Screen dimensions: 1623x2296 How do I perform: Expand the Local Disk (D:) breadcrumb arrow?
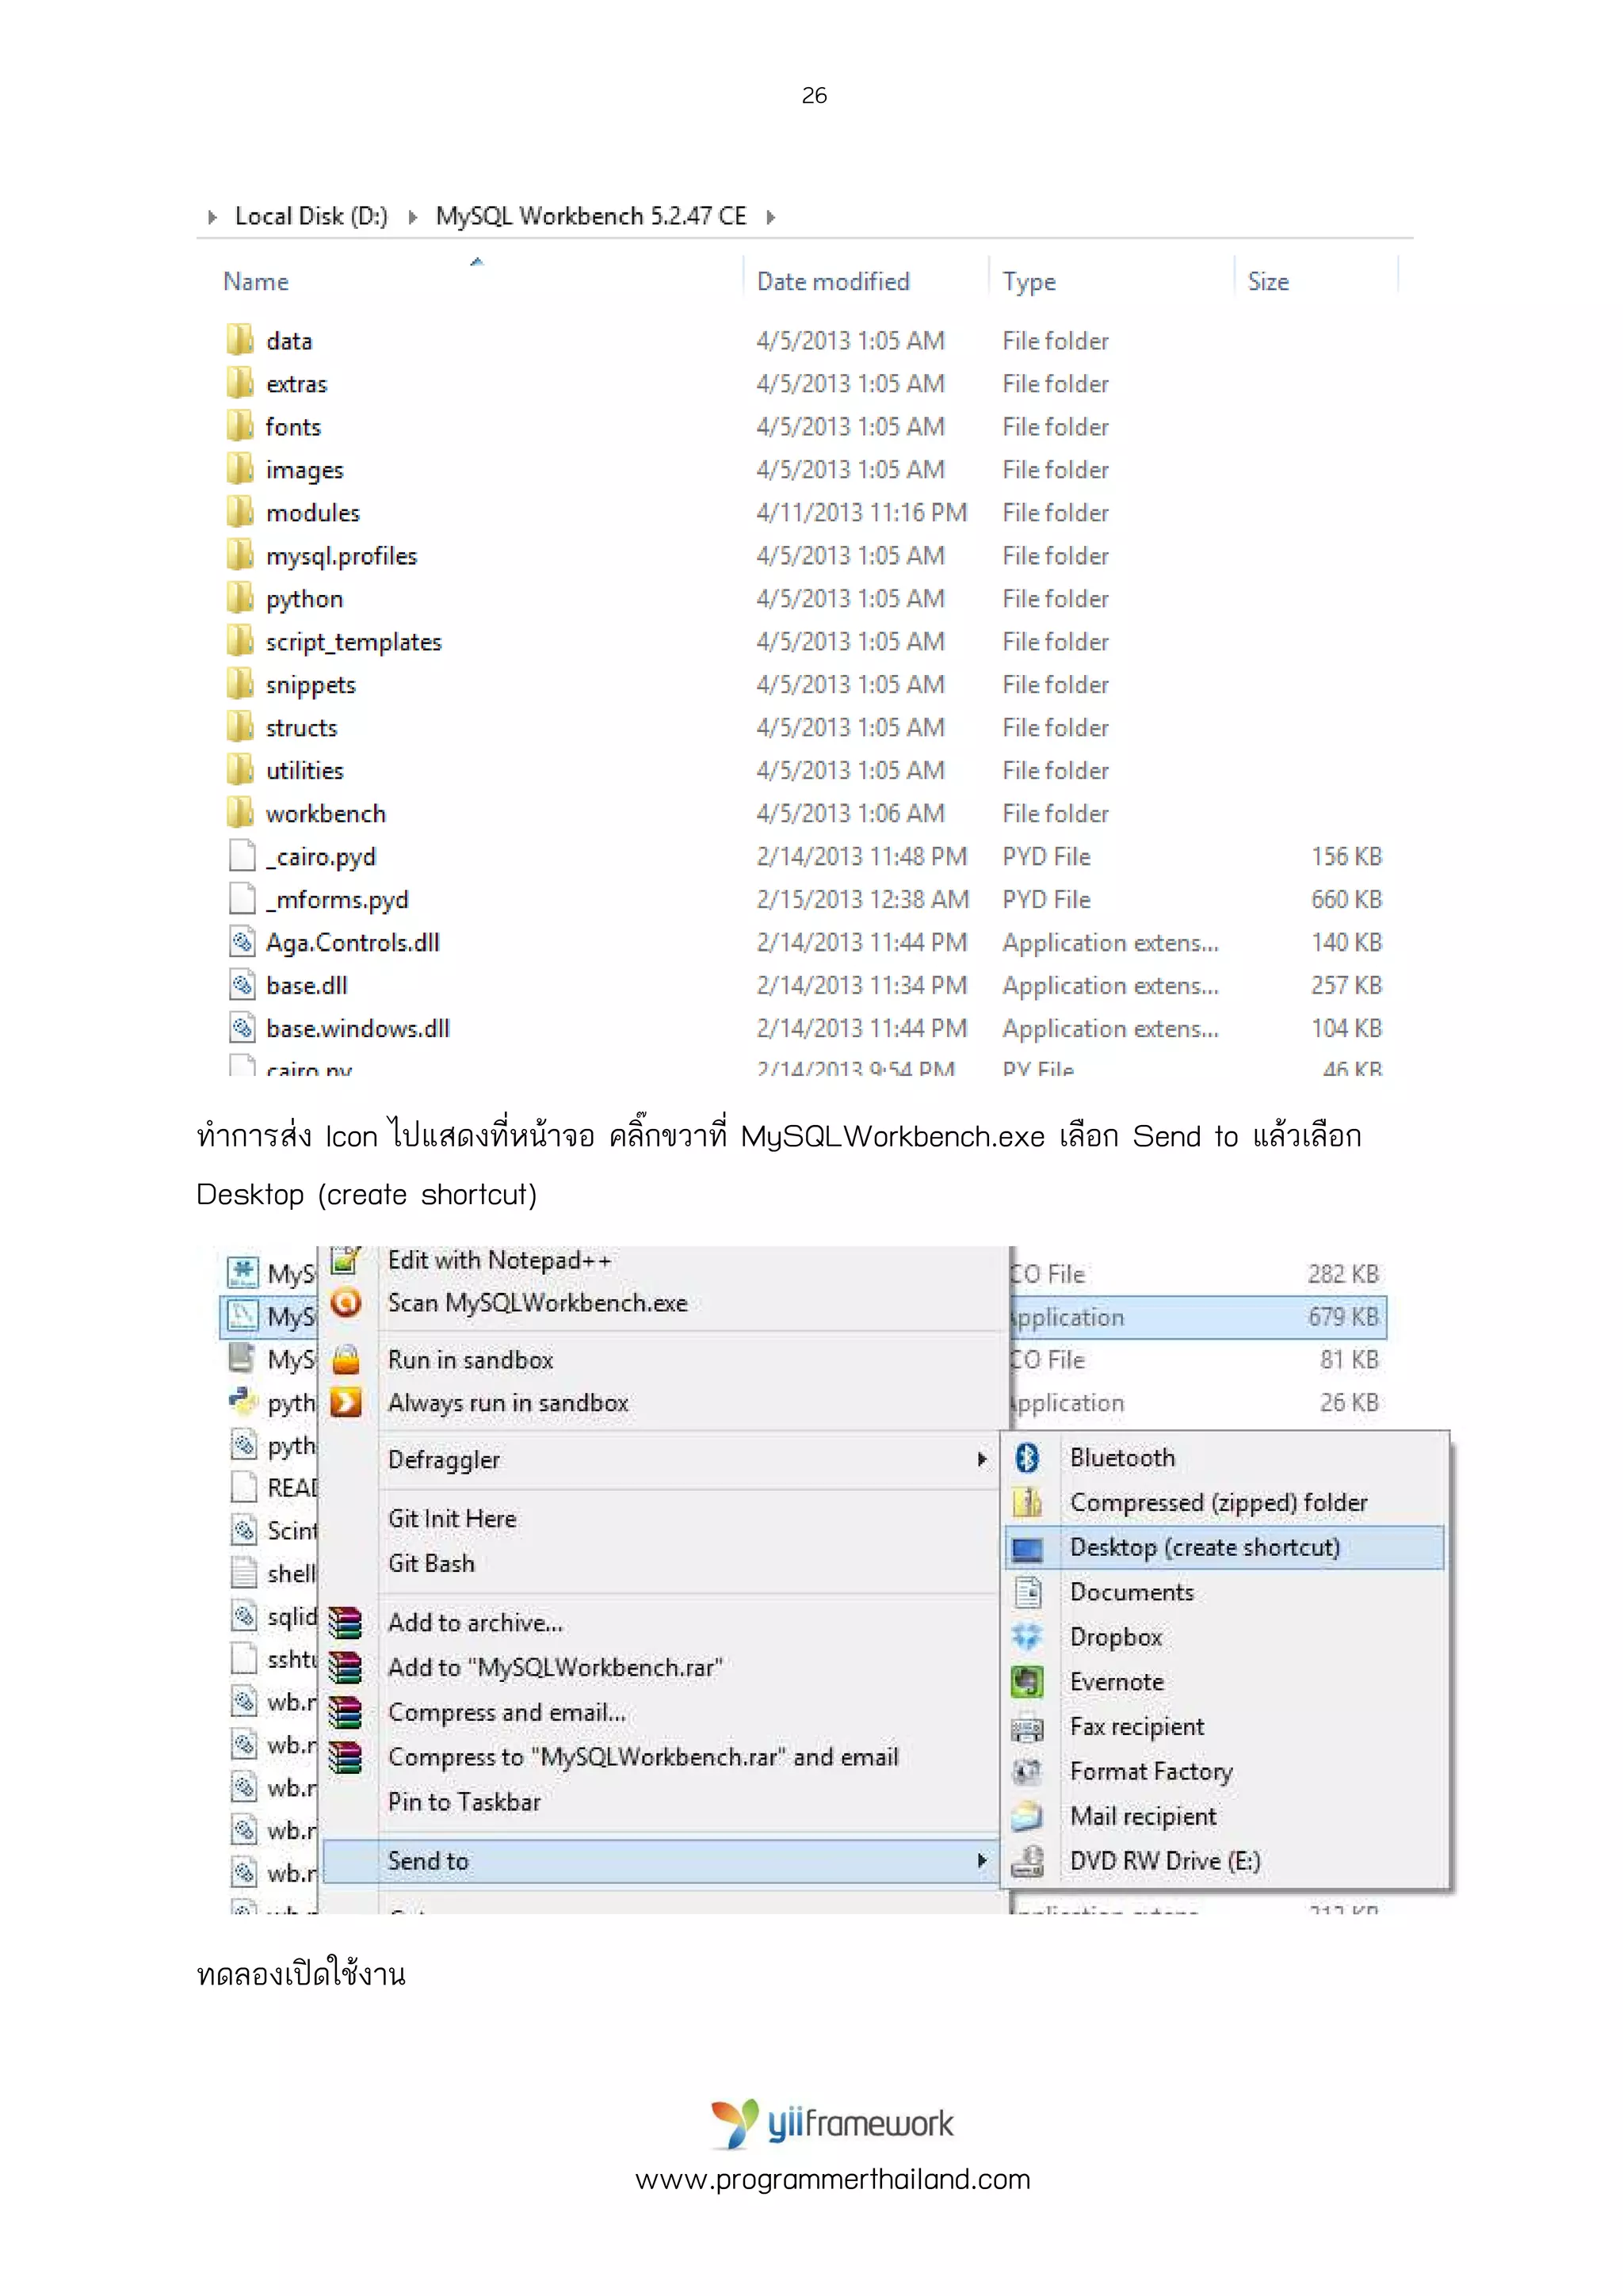pyautogui.click(x=212, y=217)
